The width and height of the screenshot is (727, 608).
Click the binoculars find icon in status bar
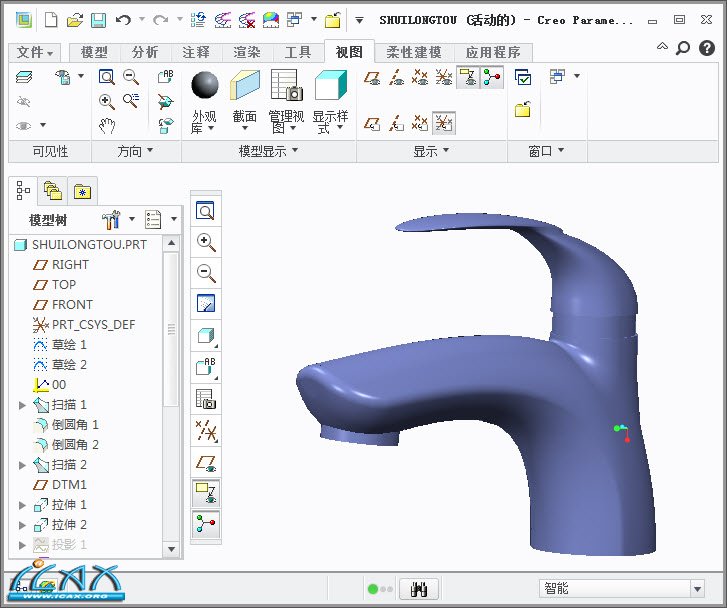point(419,589)
